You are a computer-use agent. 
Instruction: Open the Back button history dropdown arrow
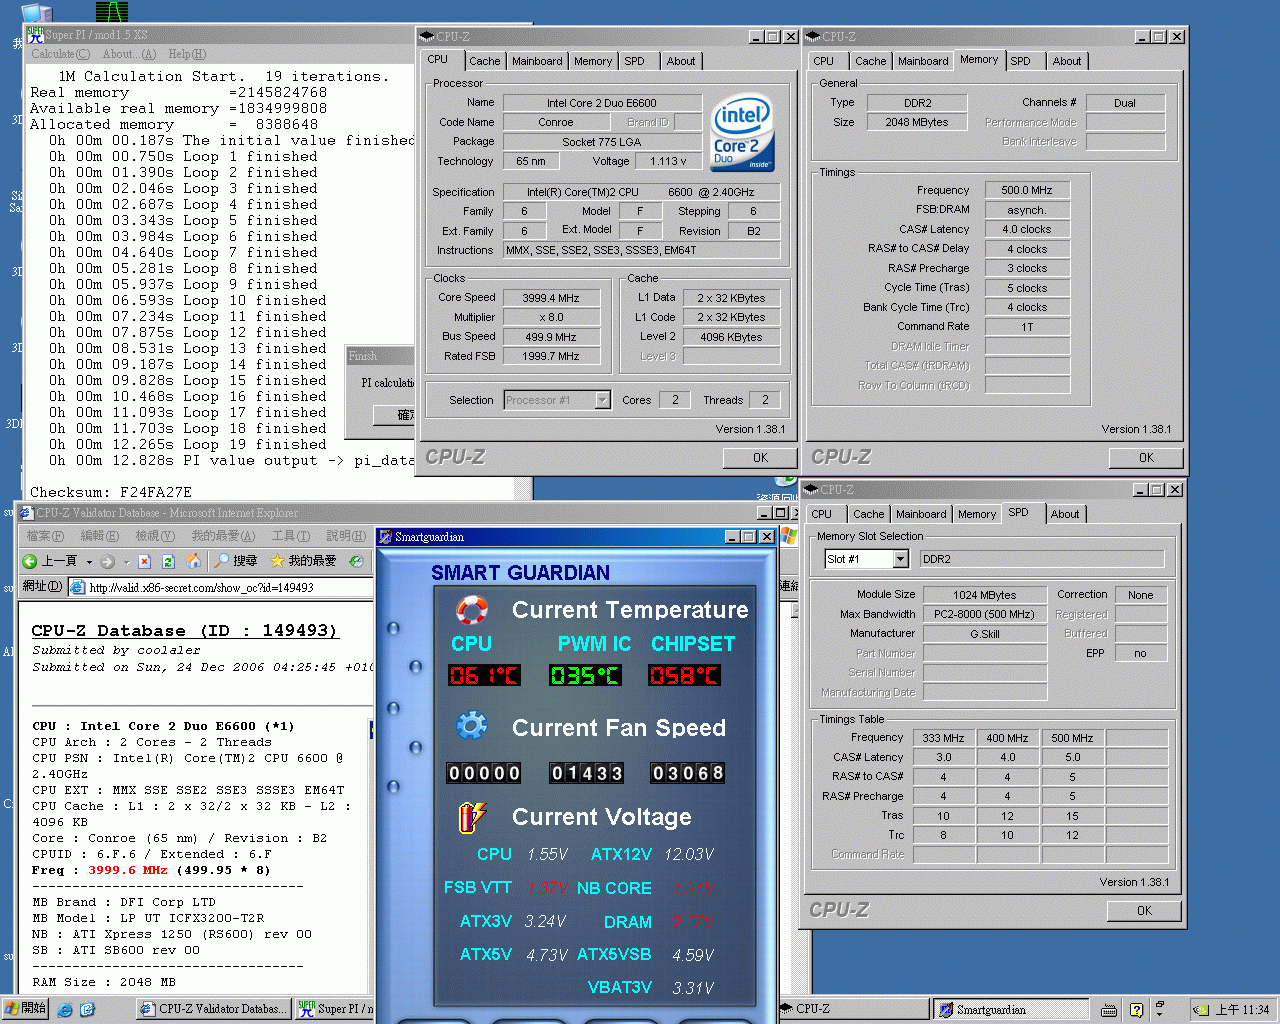pyautogui.click(x=89, y=562)
